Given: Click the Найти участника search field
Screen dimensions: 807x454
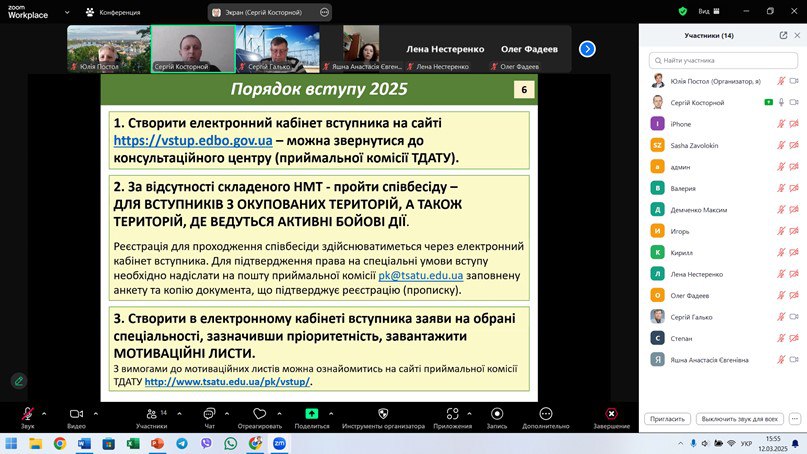Looking at the screenshot, I should (x=723, y=60).
